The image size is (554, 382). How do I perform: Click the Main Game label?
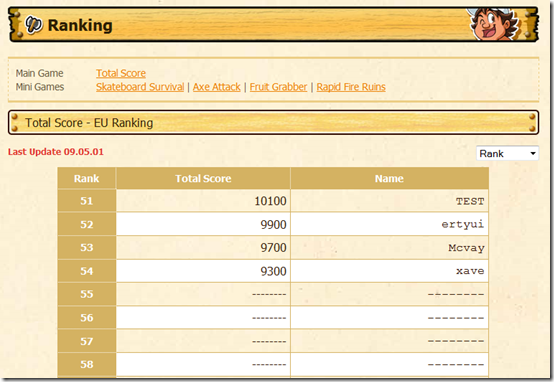coord(39,73)
